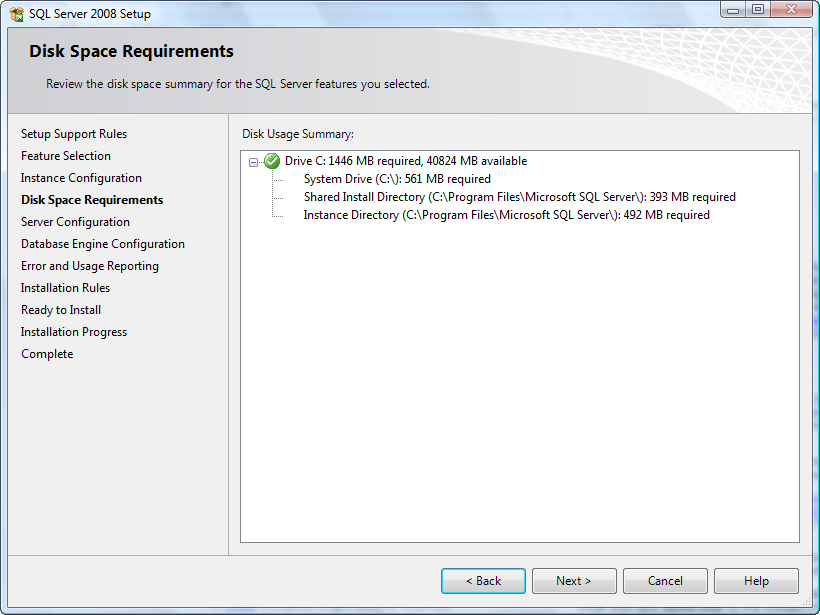Image resolution: width=820 pixels, height=615 pixels.
Task: Click the SQL Server setup title bar icon
Action: pyautogui.click(x=17, y=14)
